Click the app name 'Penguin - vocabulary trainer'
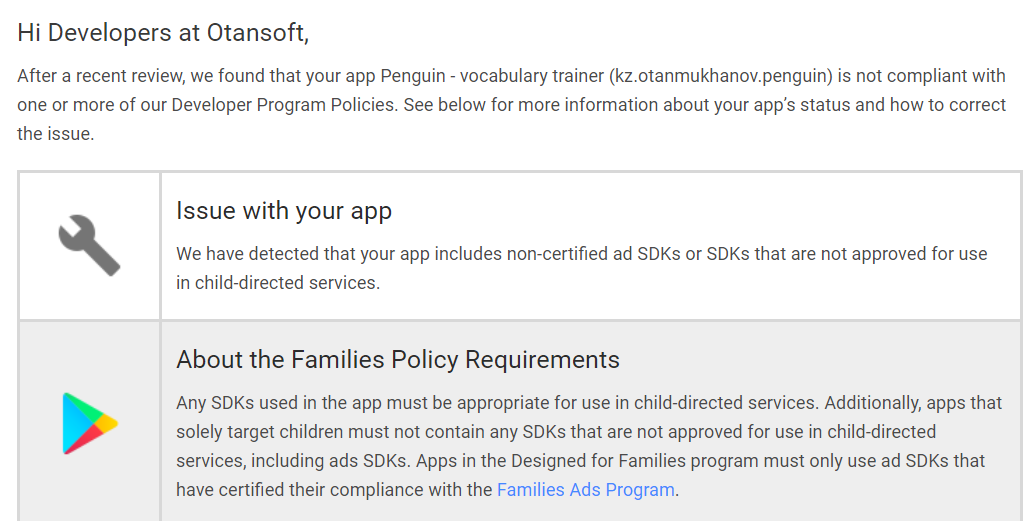This screenshot has width=1033, height=521. [x=492, y=76]
